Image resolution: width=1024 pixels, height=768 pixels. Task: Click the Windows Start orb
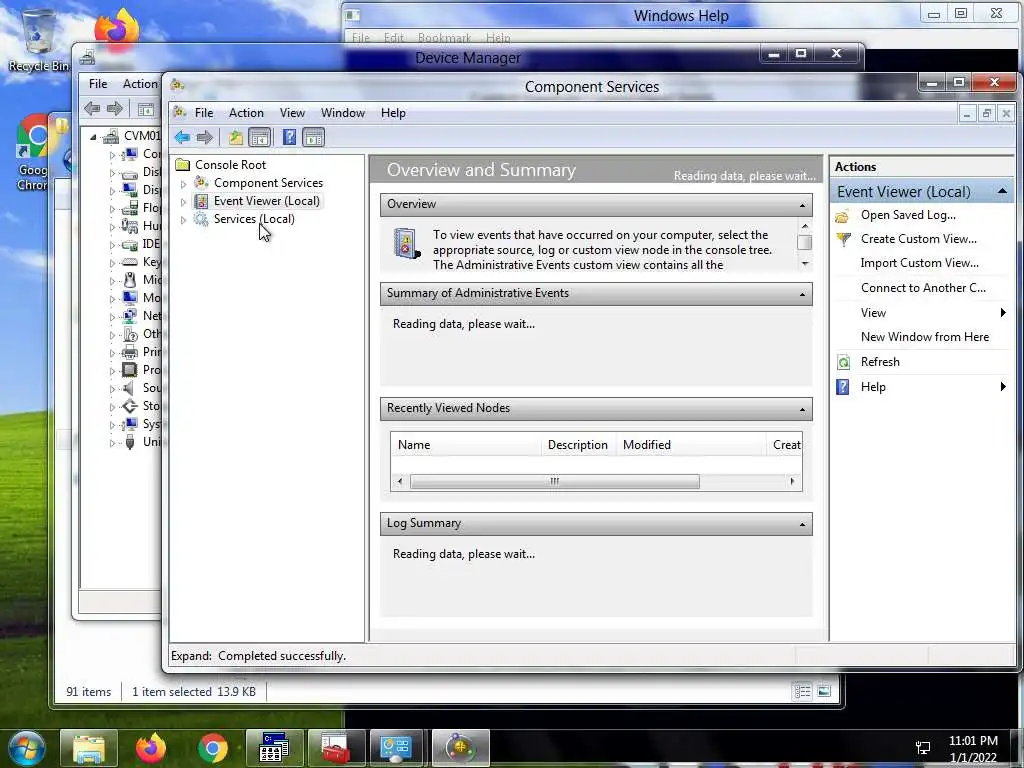pyautogui.click(x=26, y=748)
